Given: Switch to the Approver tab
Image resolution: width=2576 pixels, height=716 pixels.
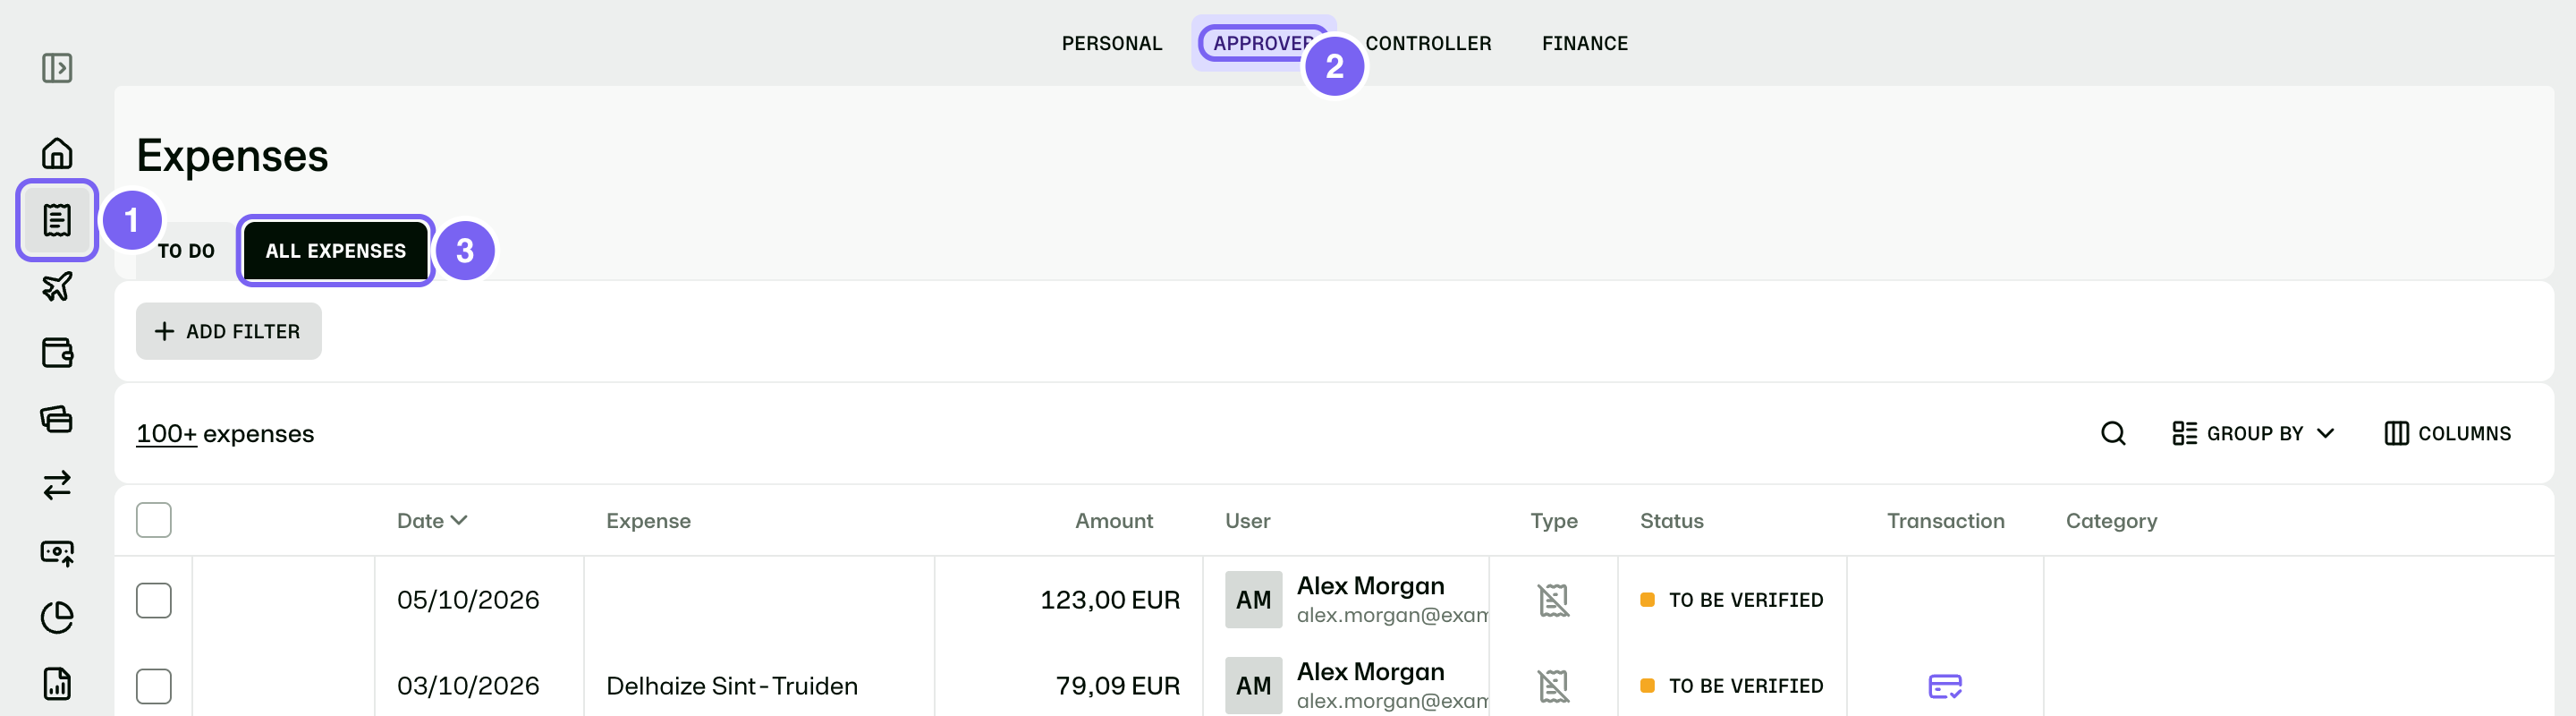Looking at the screenshot, I should tap(1262, 43).
